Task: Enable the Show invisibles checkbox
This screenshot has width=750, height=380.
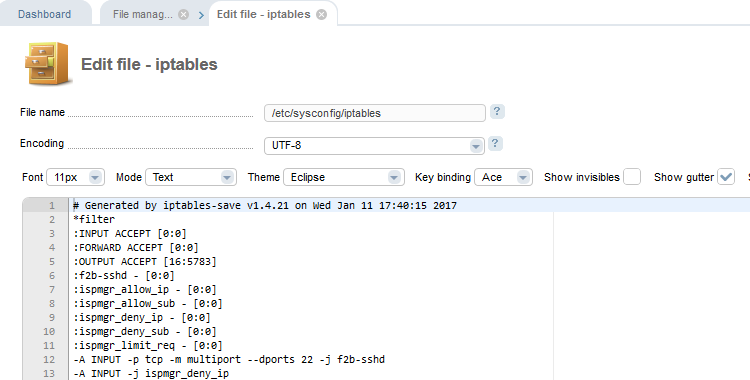Action: click(x=632, y=177)
